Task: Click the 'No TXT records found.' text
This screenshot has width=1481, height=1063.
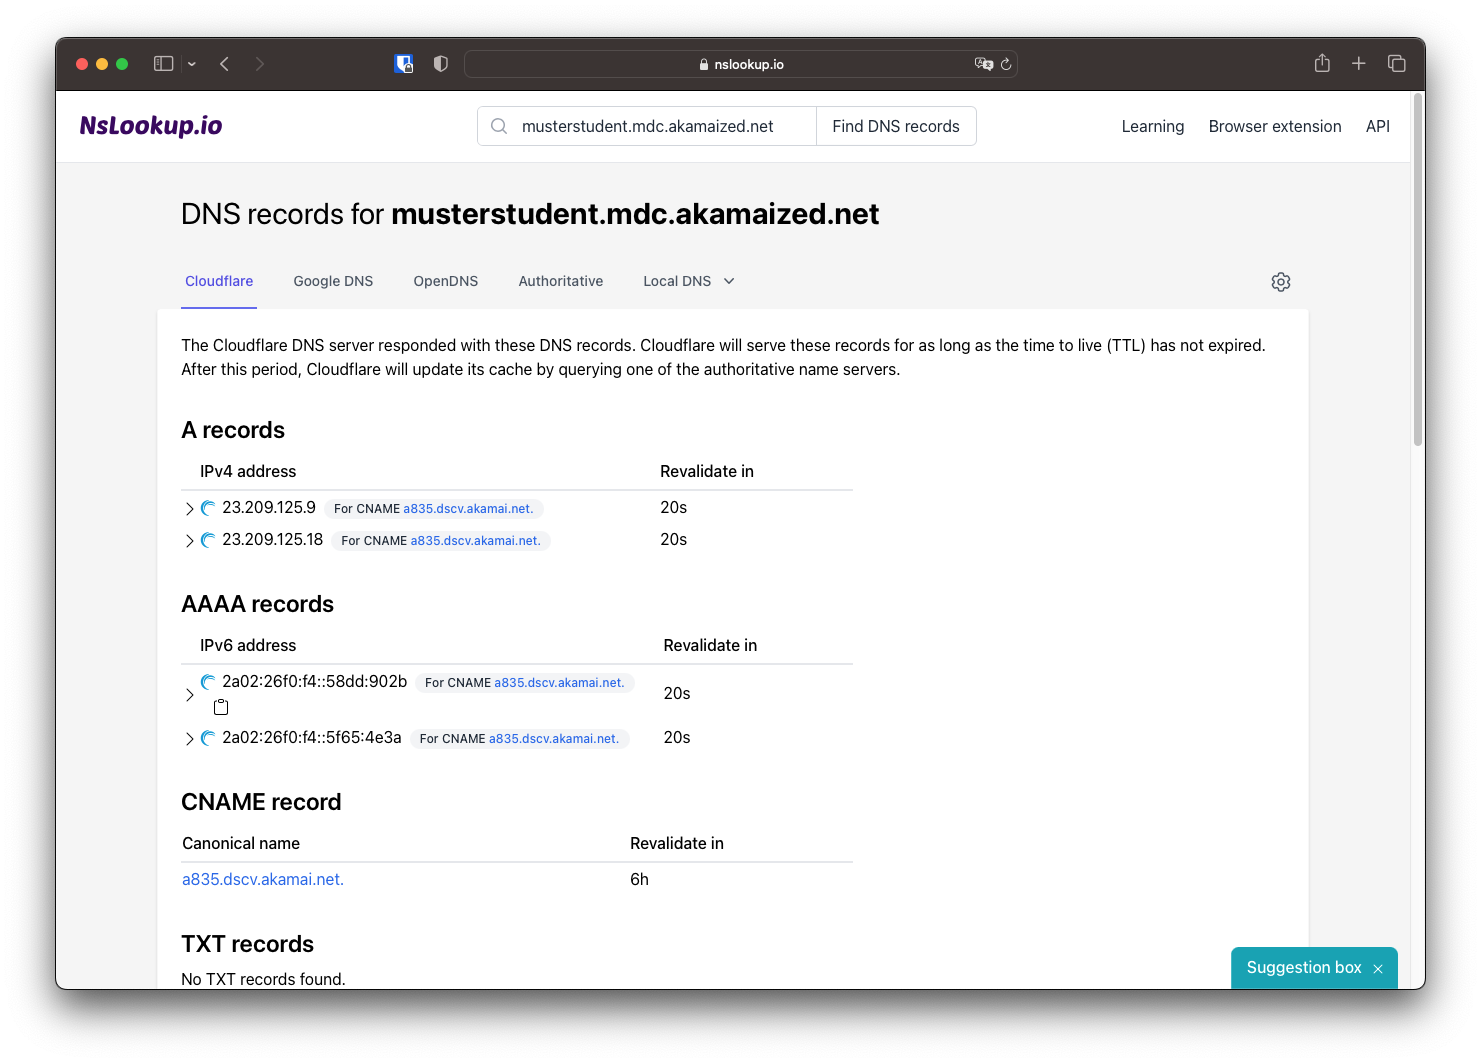Action: [x=263, y=979]
